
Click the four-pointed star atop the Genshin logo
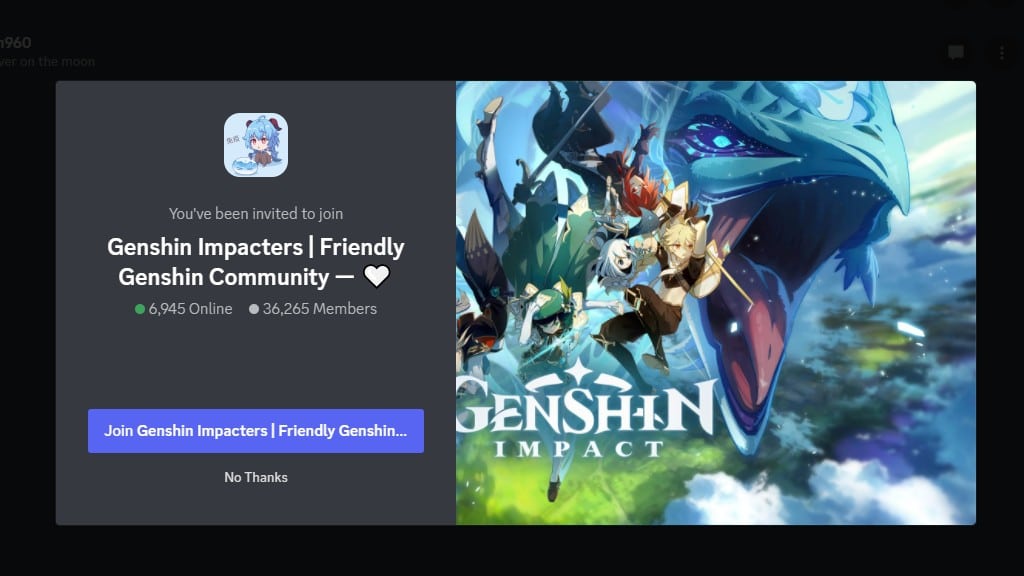pyautogui.click(x=577, y=372)
